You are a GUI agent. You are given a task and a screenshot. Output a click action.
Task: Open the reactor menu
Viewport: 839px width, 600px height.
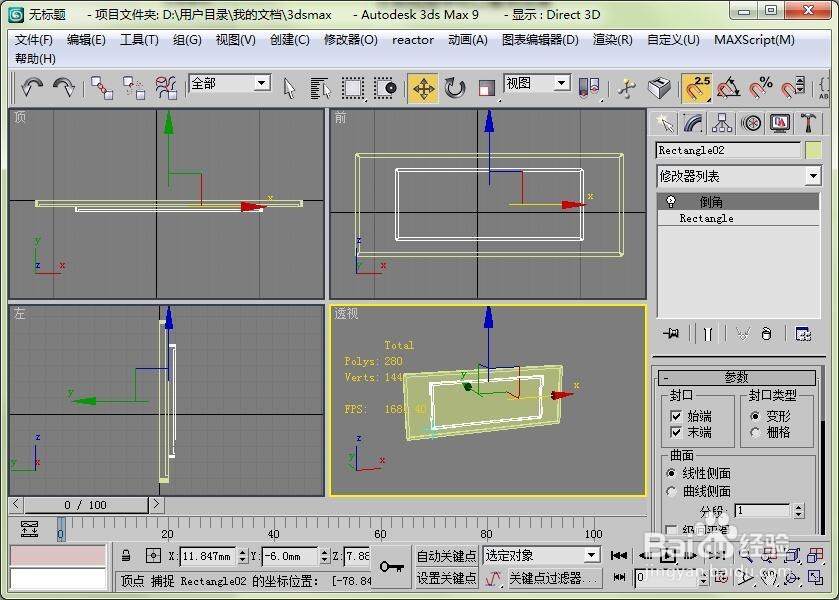[x=413, y=40]
